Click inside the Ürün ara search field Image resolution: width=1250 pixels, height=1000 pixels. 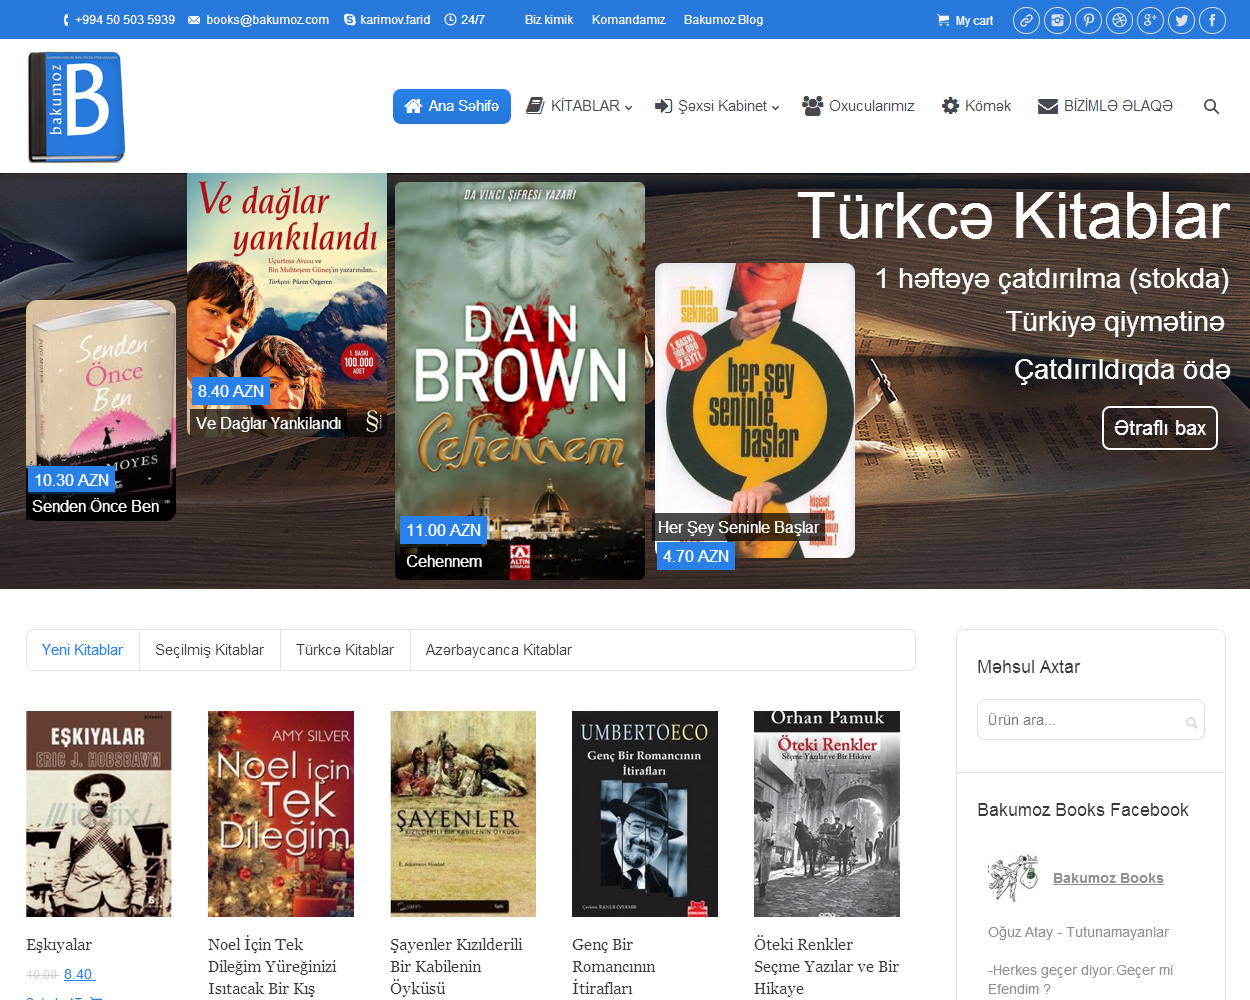coord(1091,720)
